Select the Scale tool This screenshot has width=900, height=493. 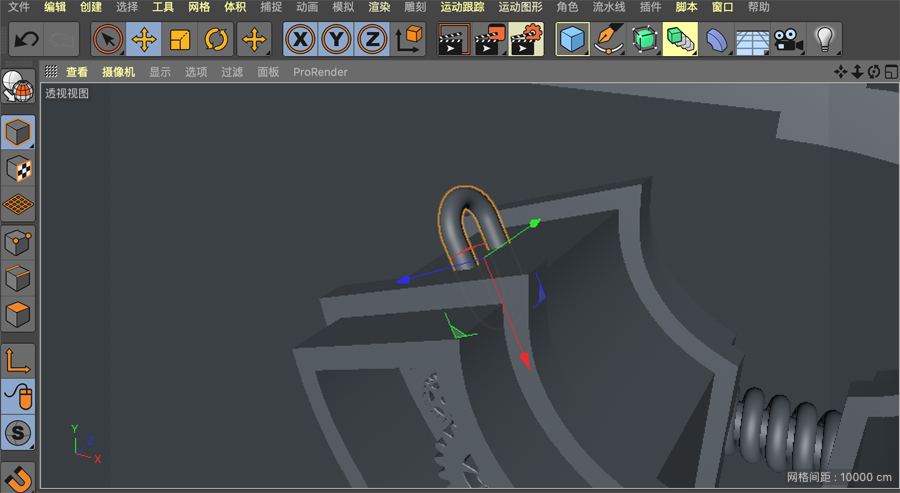(x=180, y=40)
